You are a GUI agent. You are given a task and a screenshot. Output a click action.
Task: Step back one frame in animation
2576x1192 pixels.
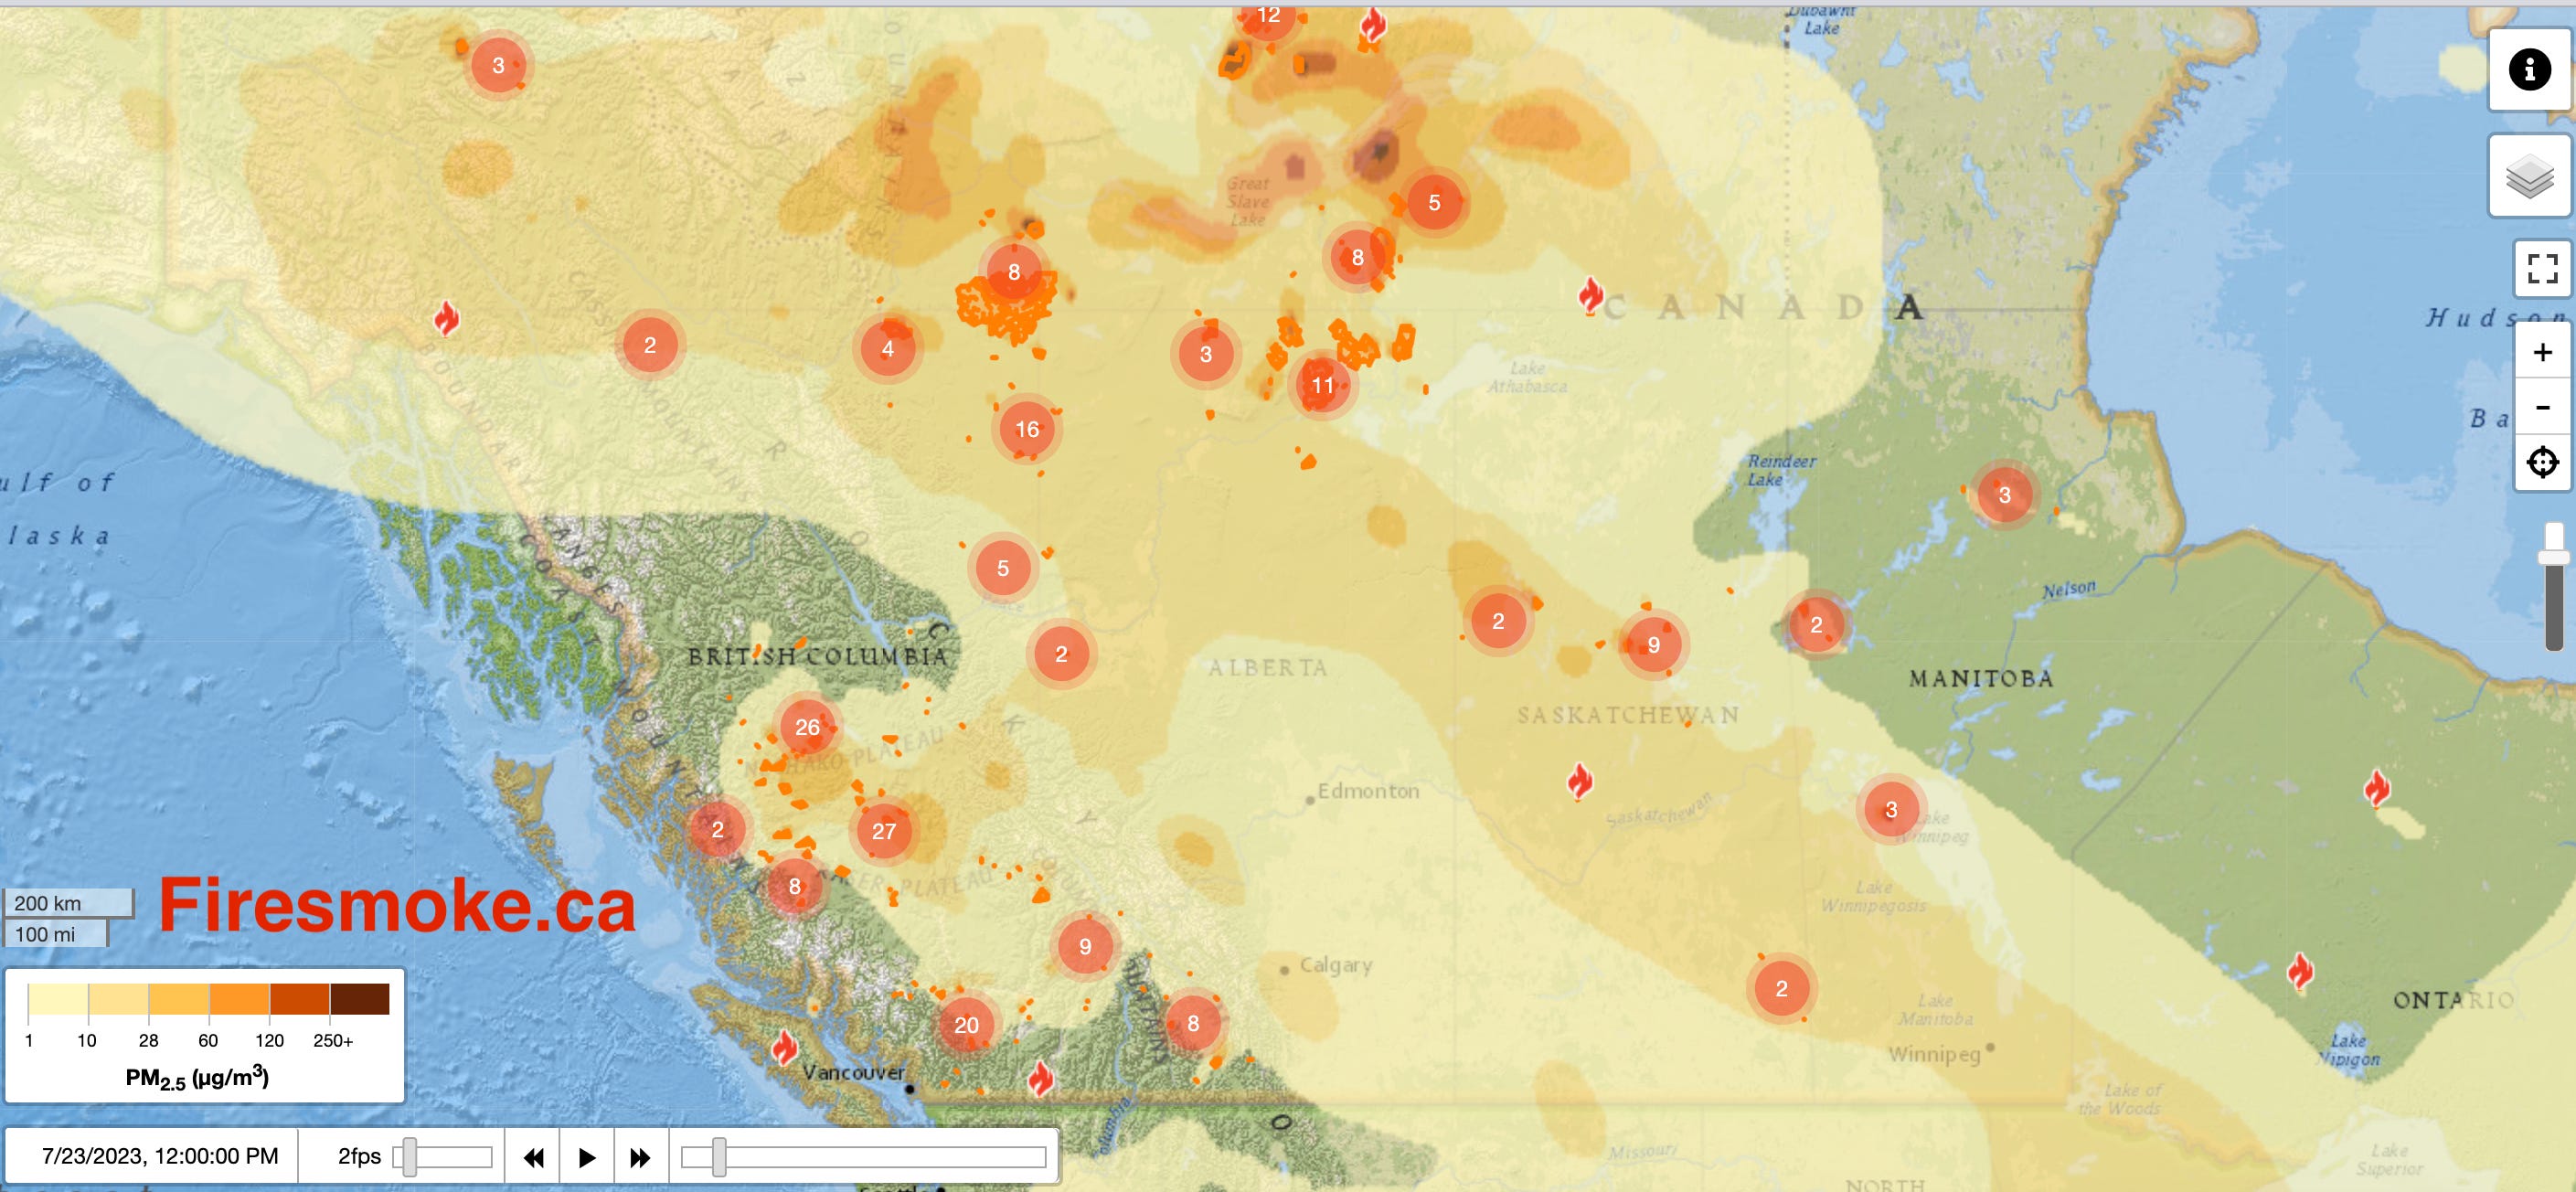click(534, 1157)
